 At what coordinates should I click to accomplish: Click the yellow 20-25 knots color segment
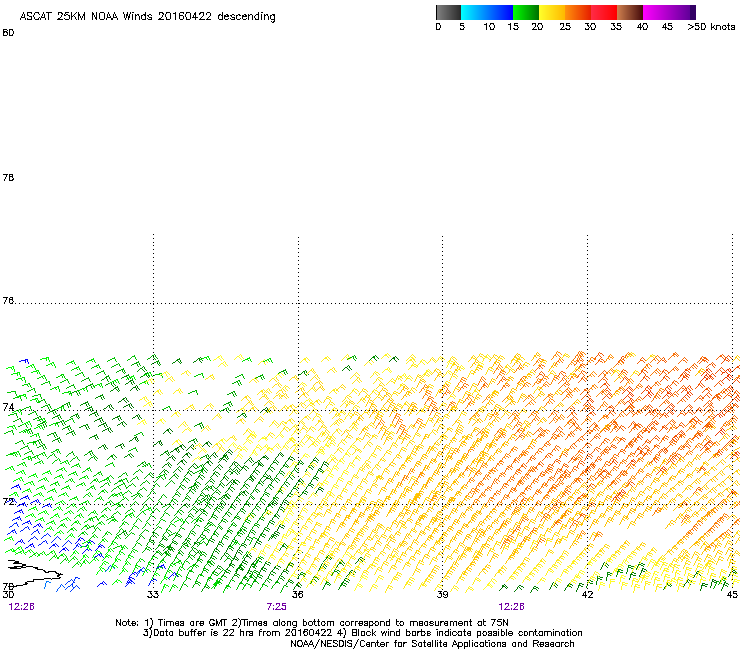(552, 12)
